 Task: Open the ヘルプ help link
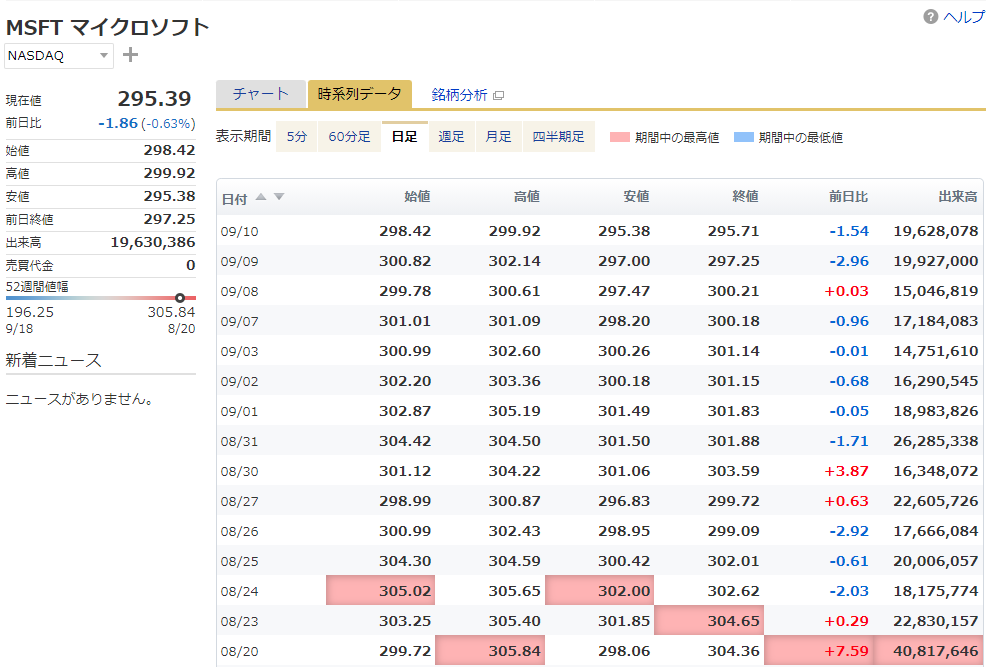pos(964,17)
